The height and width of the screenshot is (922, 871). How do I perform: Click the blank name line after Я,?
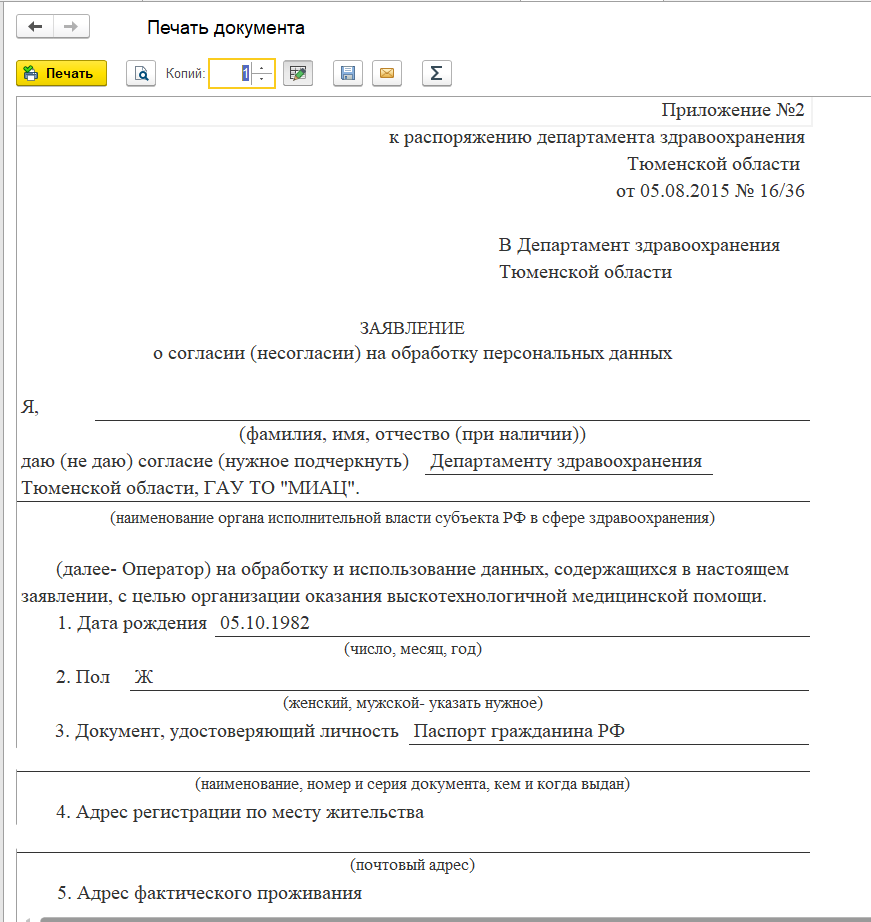450,407
